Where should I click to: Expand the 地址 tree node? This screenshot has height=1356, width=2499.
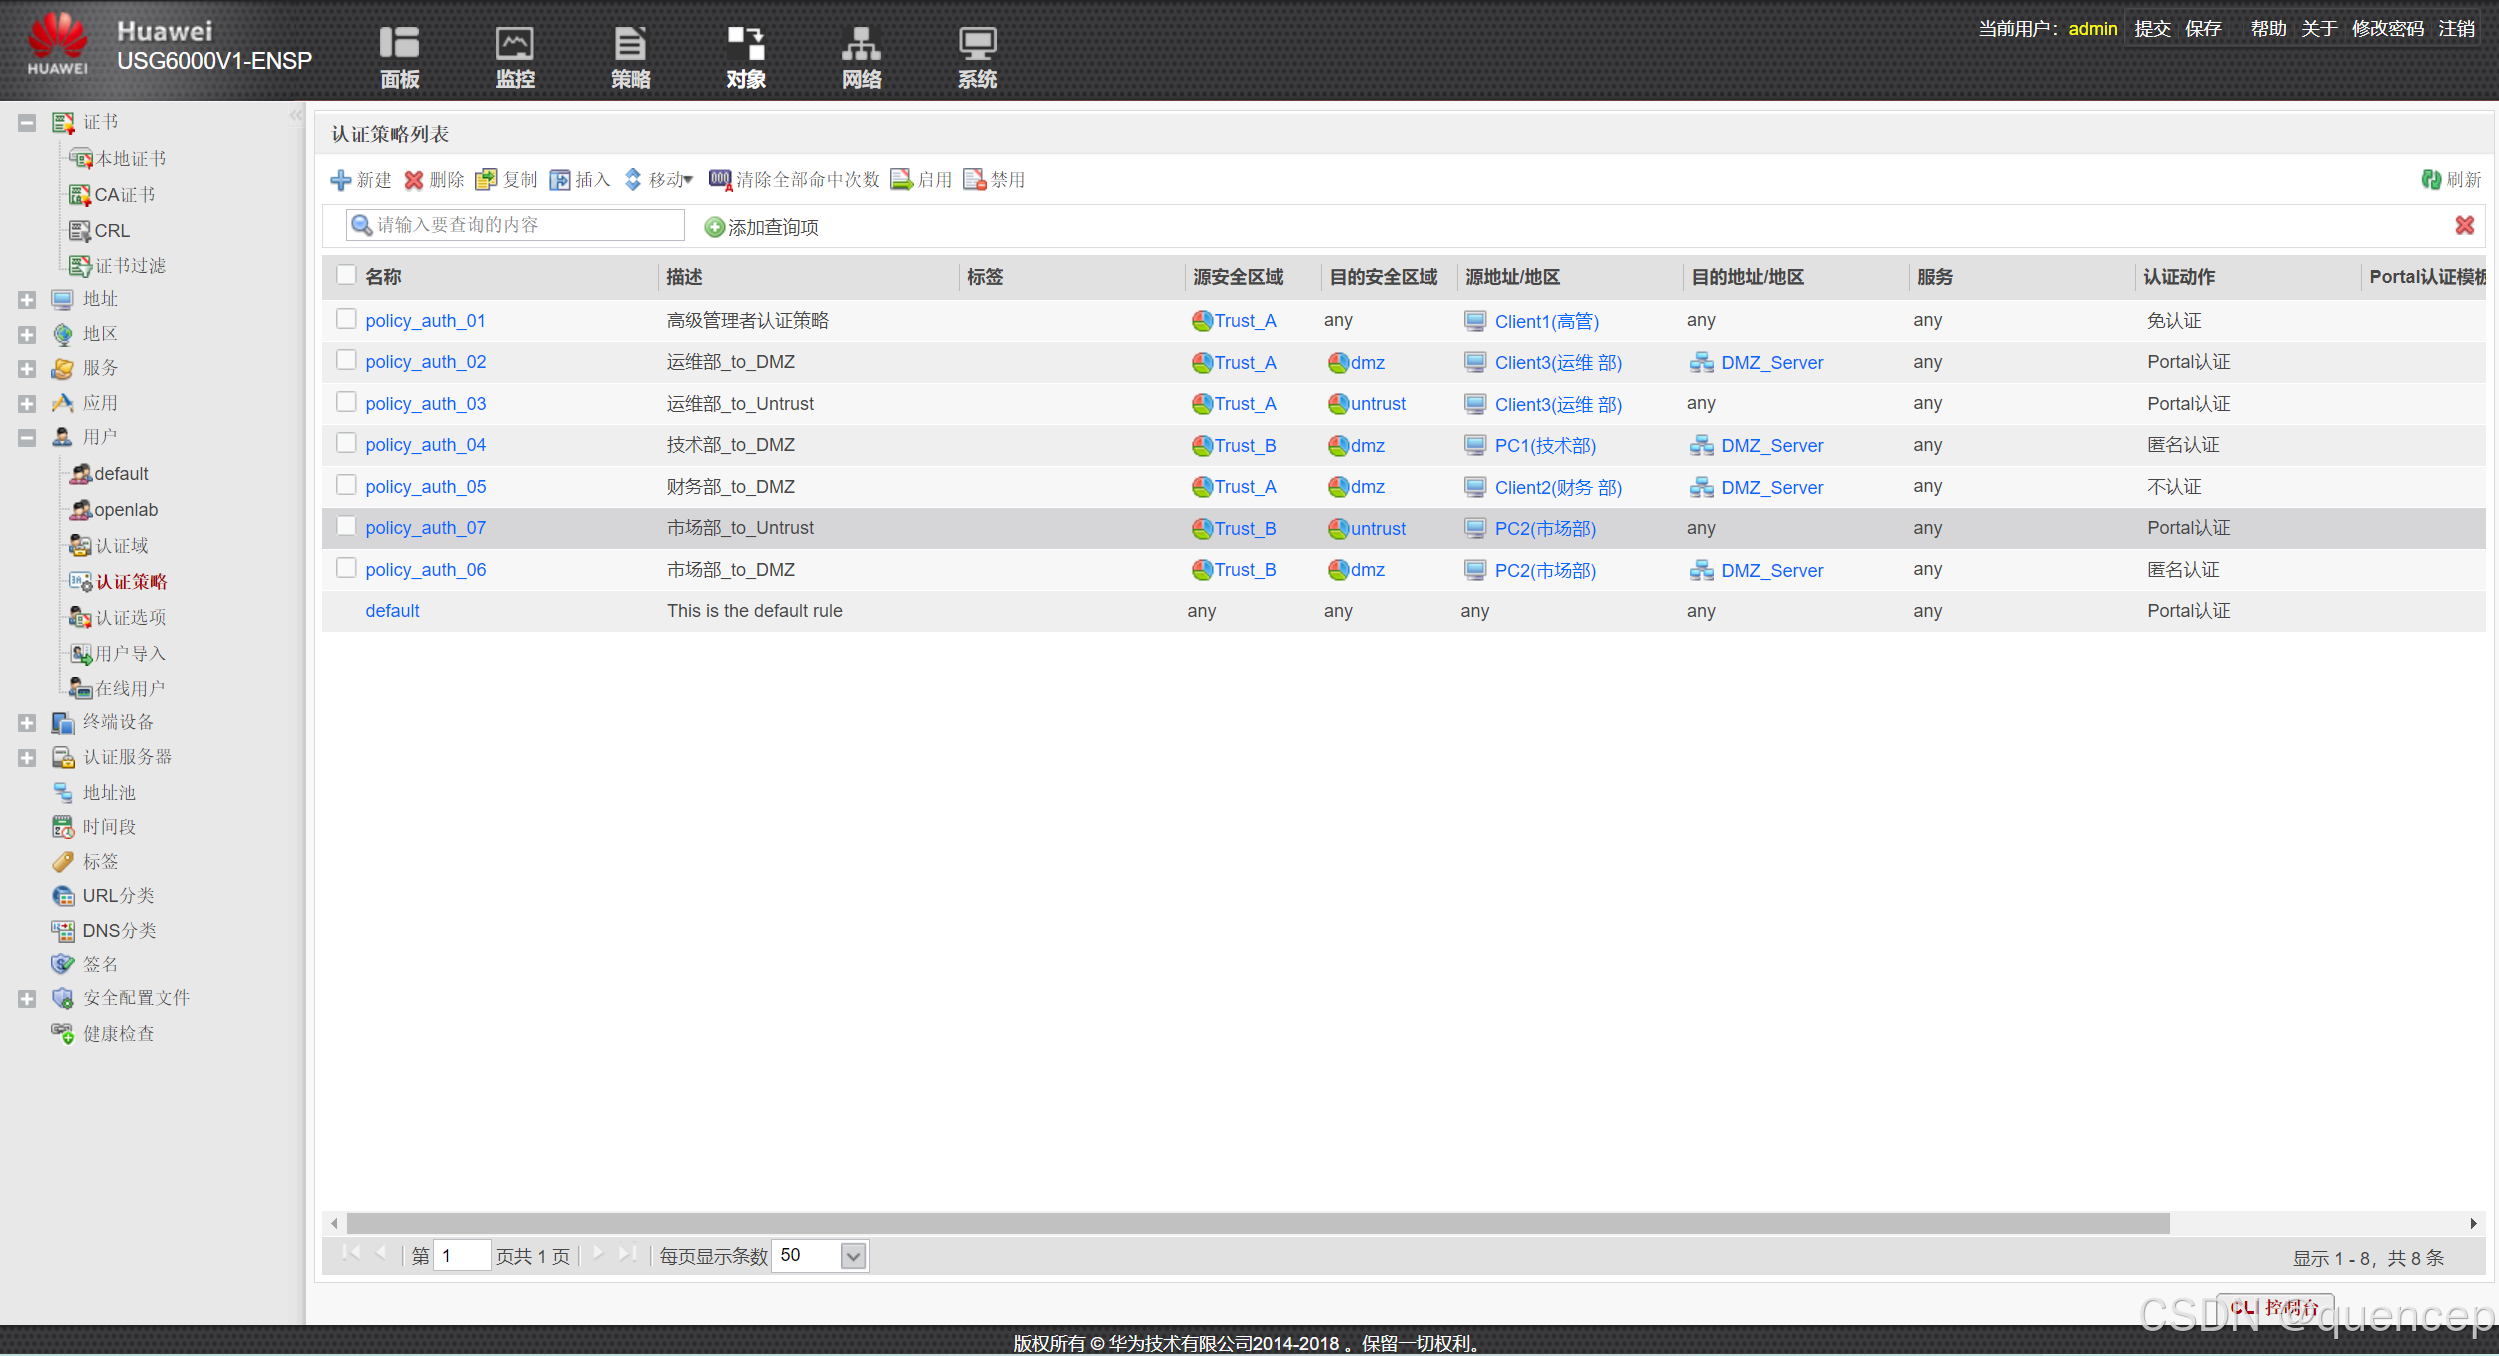[27, 299]
